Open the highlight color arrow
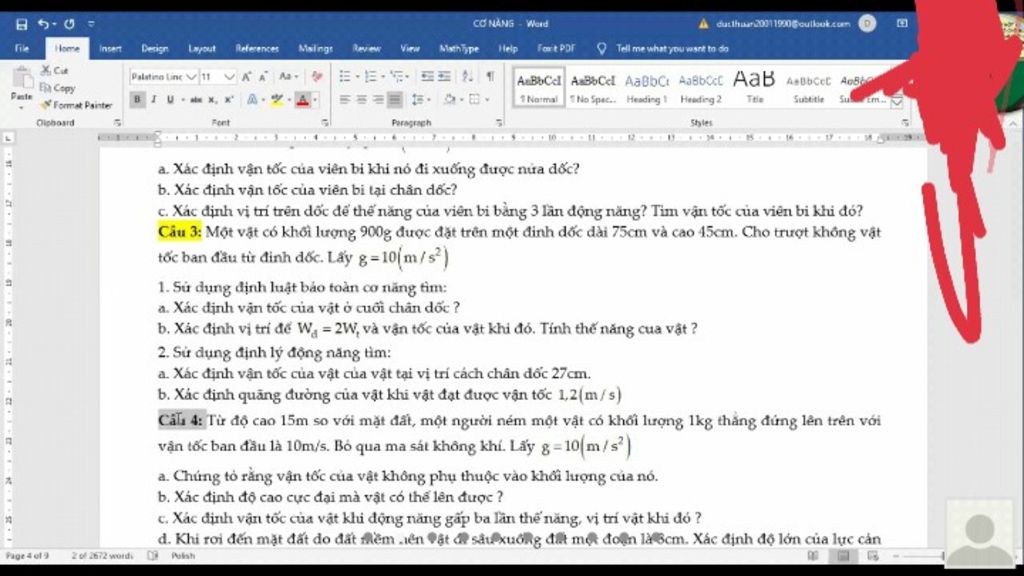 (289, 100)
